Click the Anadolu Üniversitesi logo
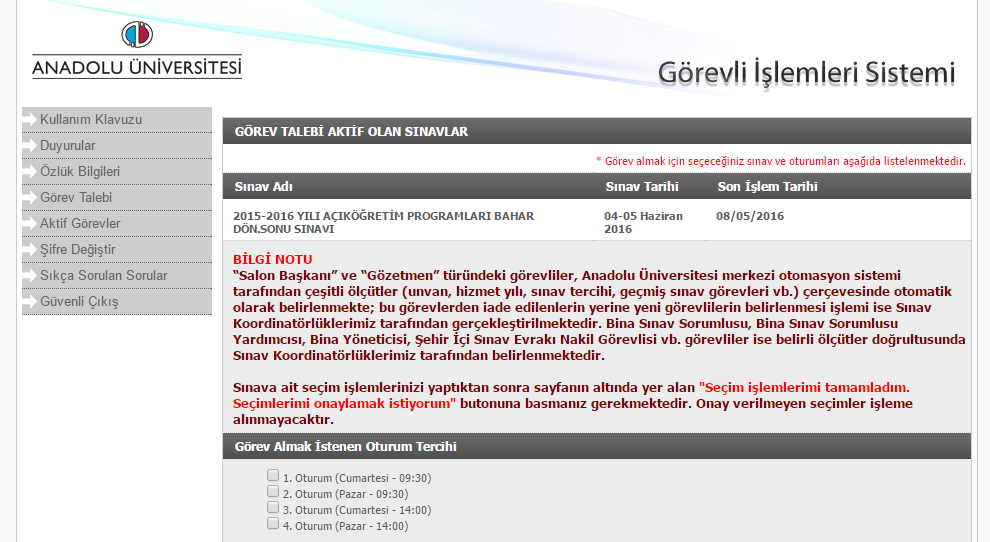Screen dimensions: 990x542 coord(137,50)
